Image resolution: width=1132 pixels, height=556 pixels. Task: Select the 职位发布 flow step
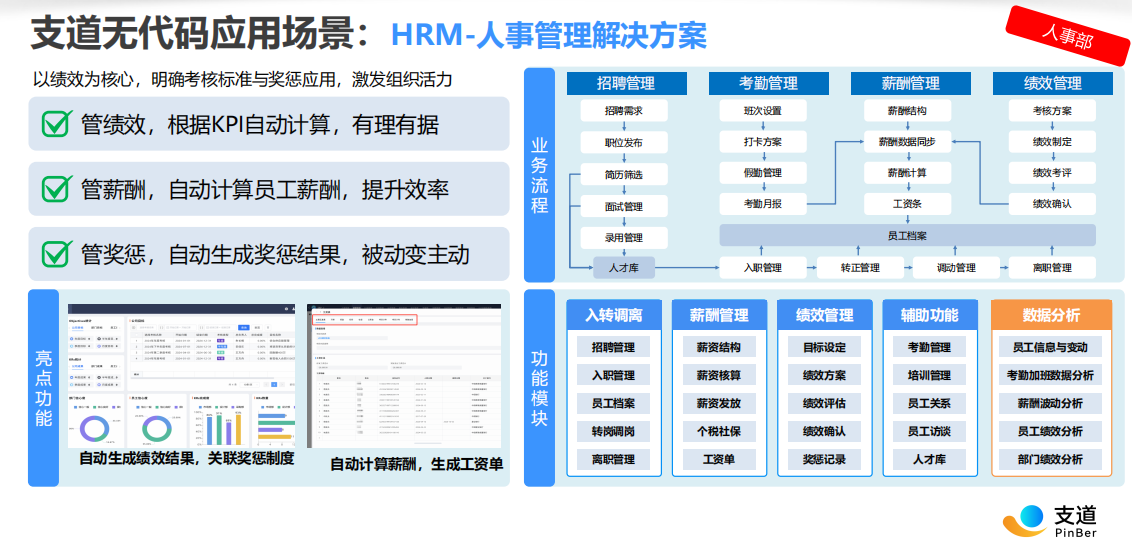(x=624, y=142)
